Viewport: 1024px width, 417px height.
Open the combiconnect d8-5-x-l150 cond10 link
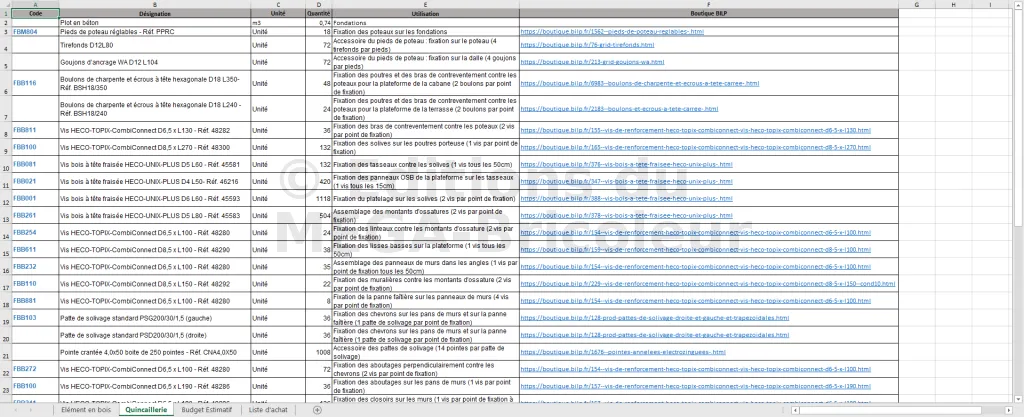(708, 284)
